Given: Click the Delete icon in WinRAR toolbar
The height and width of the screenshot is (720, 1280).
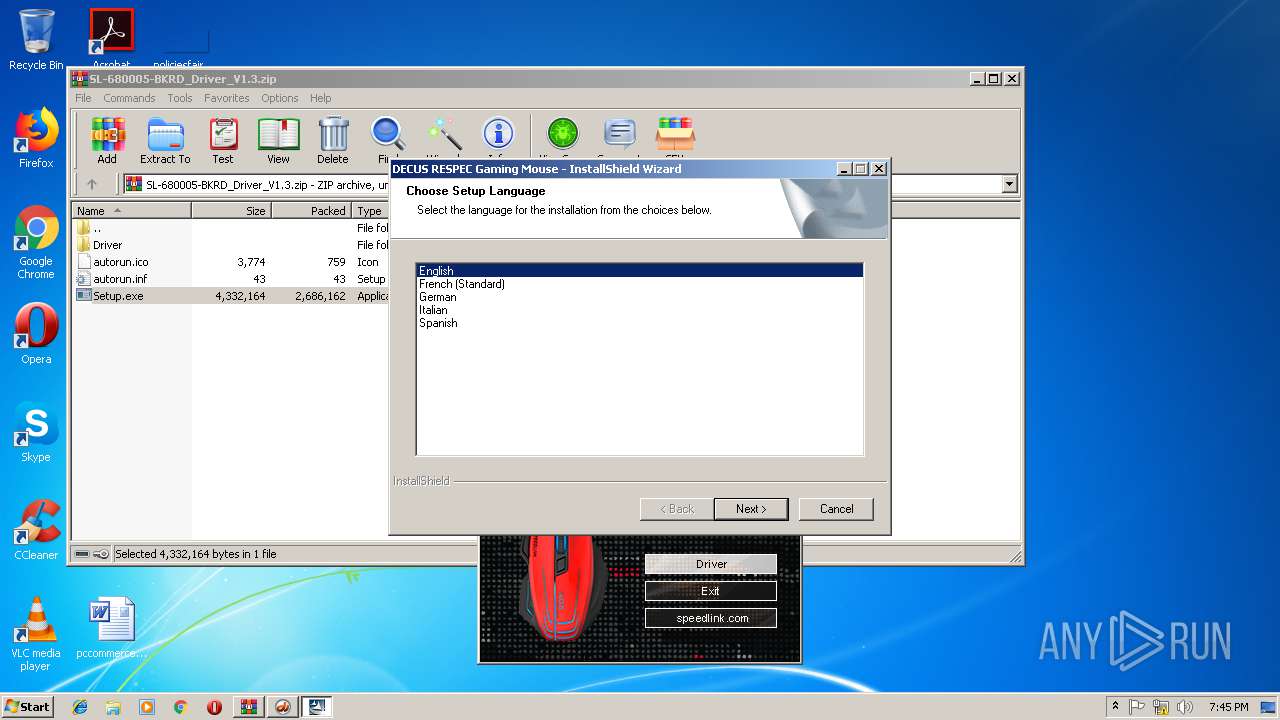Looking at the screenshot, I should click(x=333, y=140).
